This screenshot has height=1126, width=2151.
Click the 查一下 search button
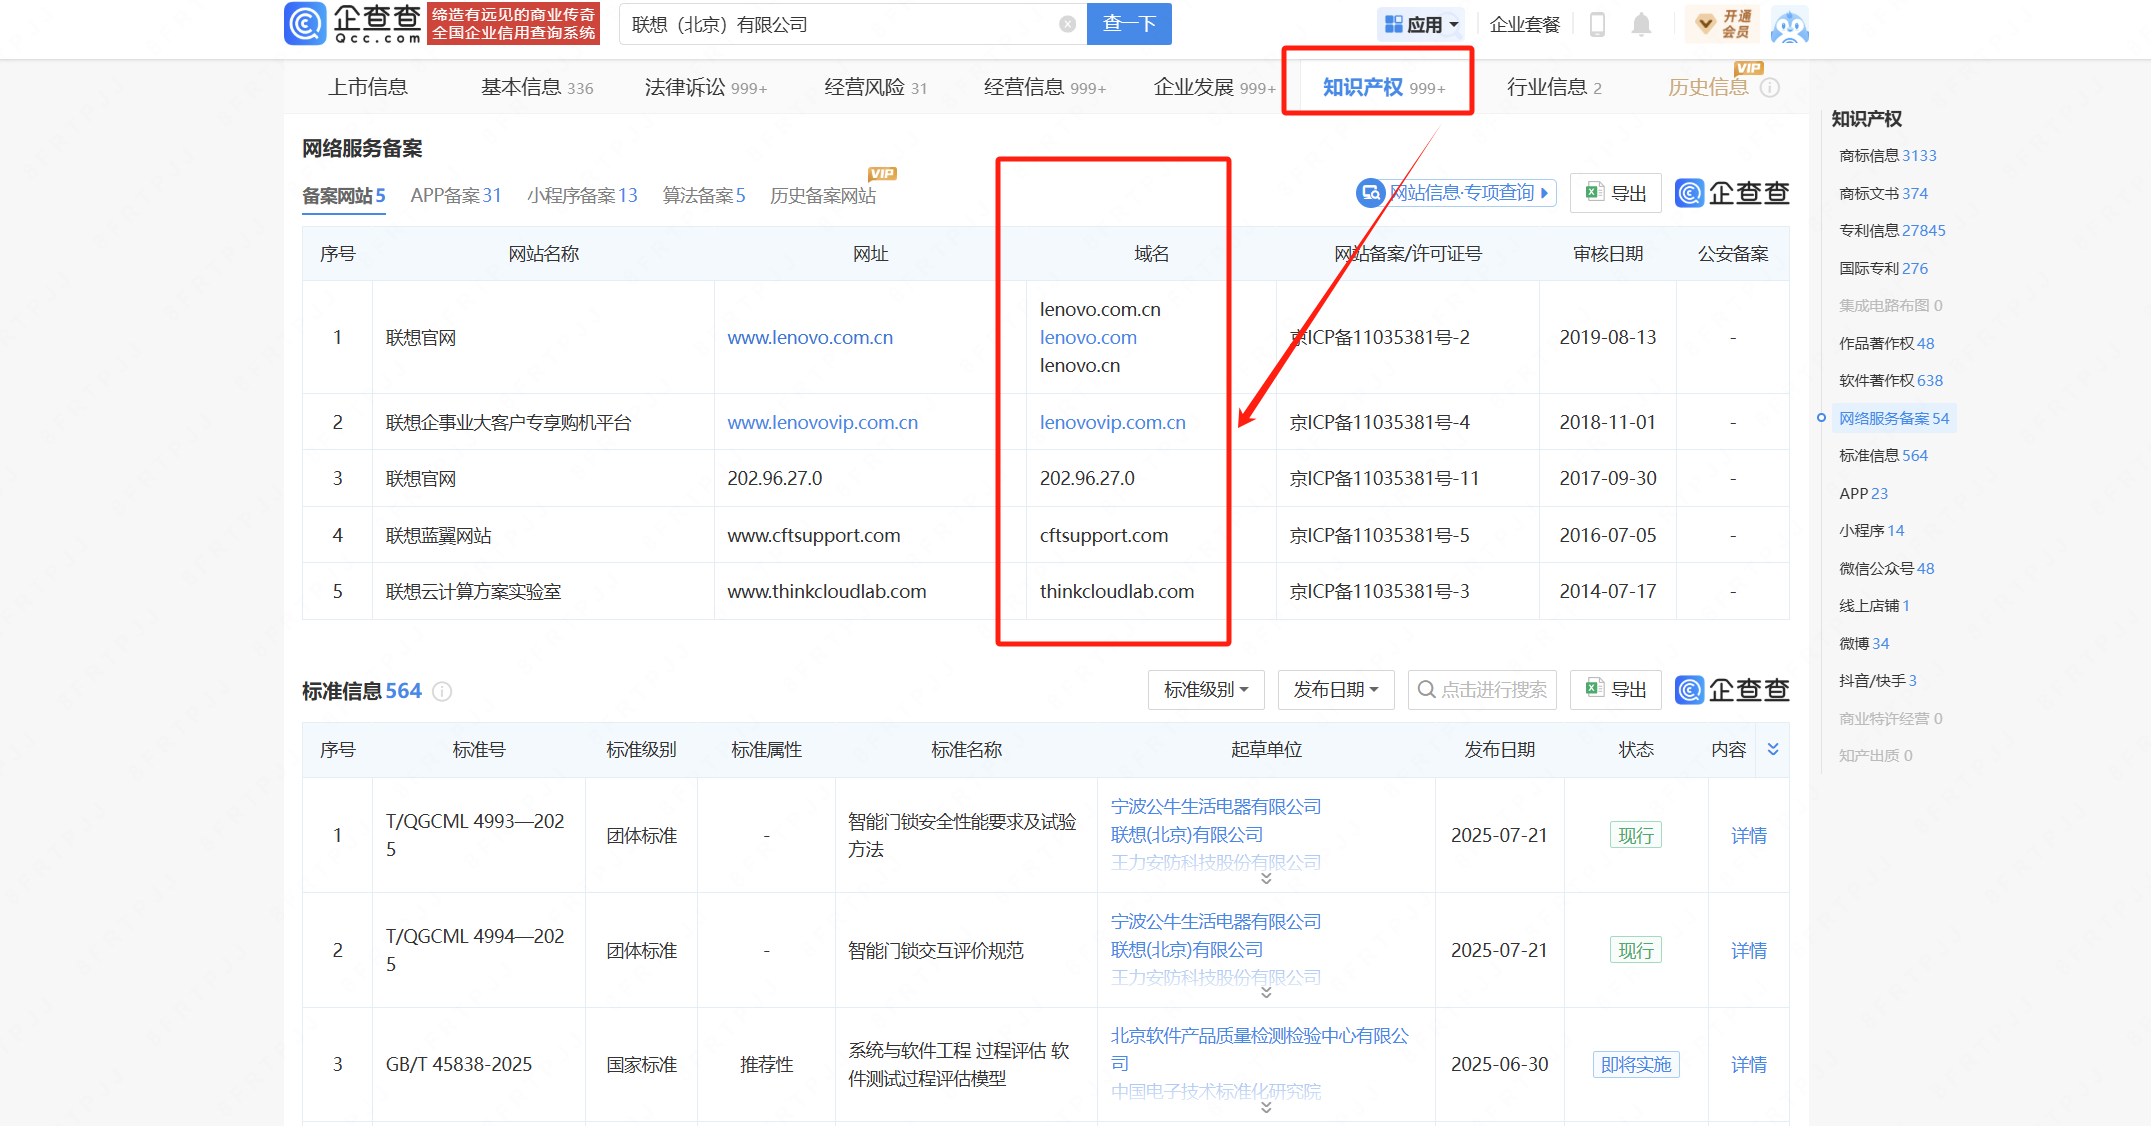pos(1129,24)
